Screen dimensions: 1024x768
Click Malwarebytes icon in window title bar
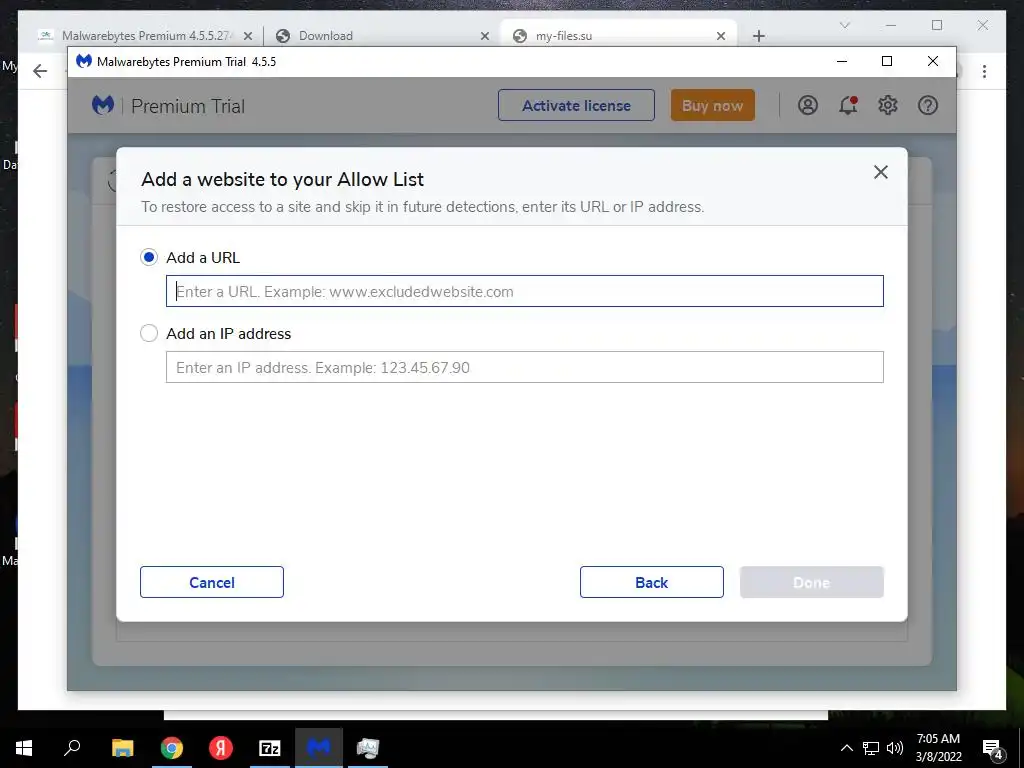click(x=84, y=61)
